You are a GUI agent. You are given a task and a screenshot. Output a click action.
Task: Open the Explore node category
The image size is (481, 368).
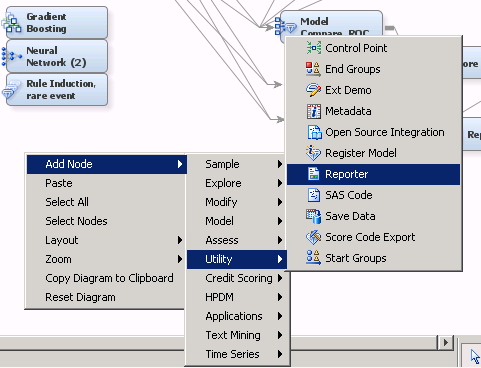click(237, 183)
